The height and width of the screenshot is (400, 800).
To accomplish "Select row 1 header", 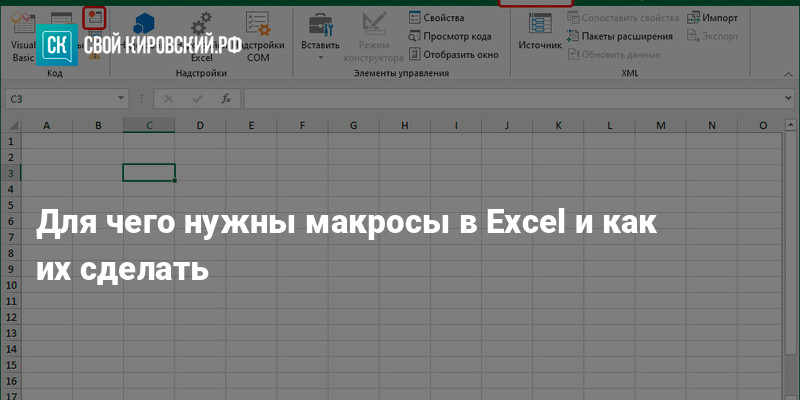I will [11, 141].
